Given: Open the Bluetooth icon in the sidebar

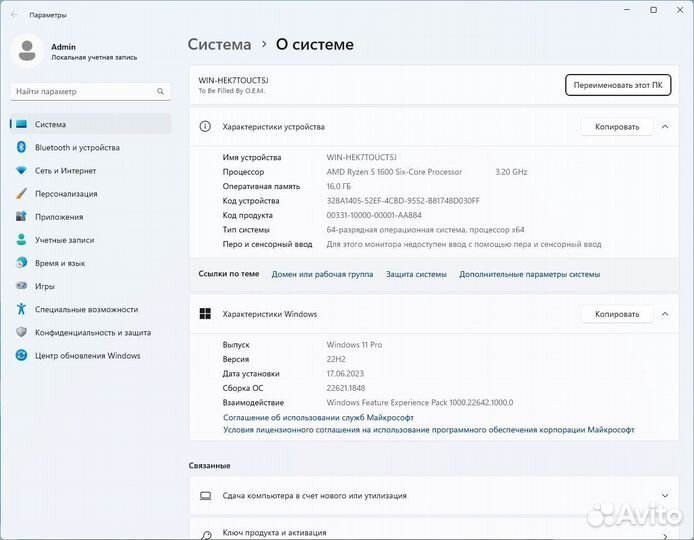Looking at the screenshot, I should [x=21, y=147].
